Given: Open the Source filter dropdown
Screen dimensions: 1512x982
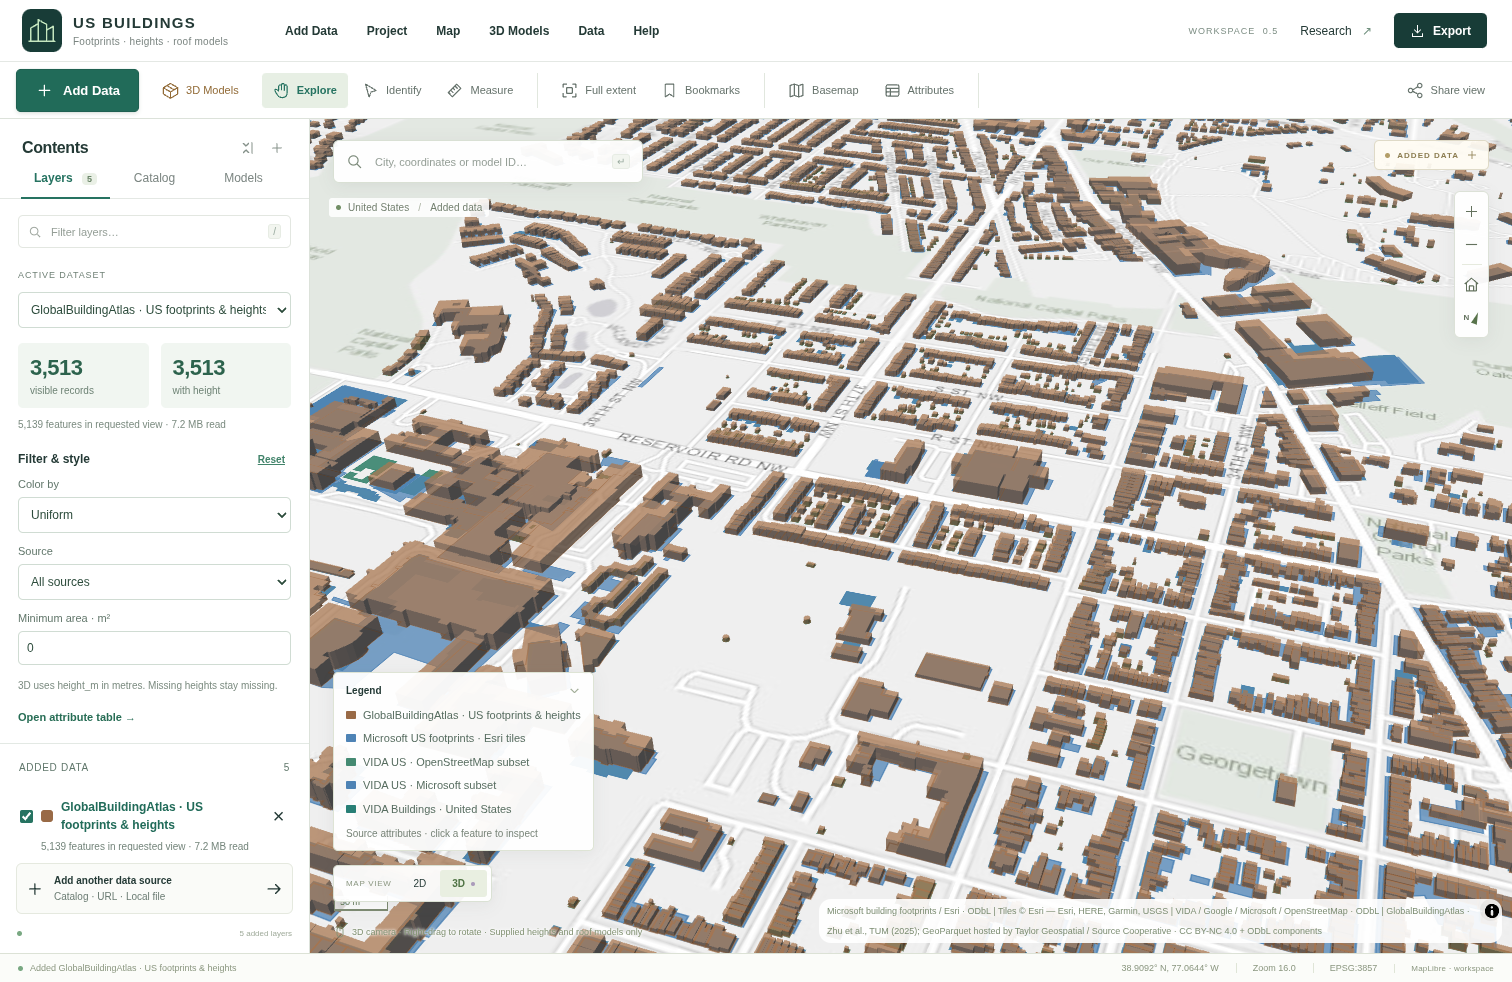Looking at the screenshot, I should (154, 582).
